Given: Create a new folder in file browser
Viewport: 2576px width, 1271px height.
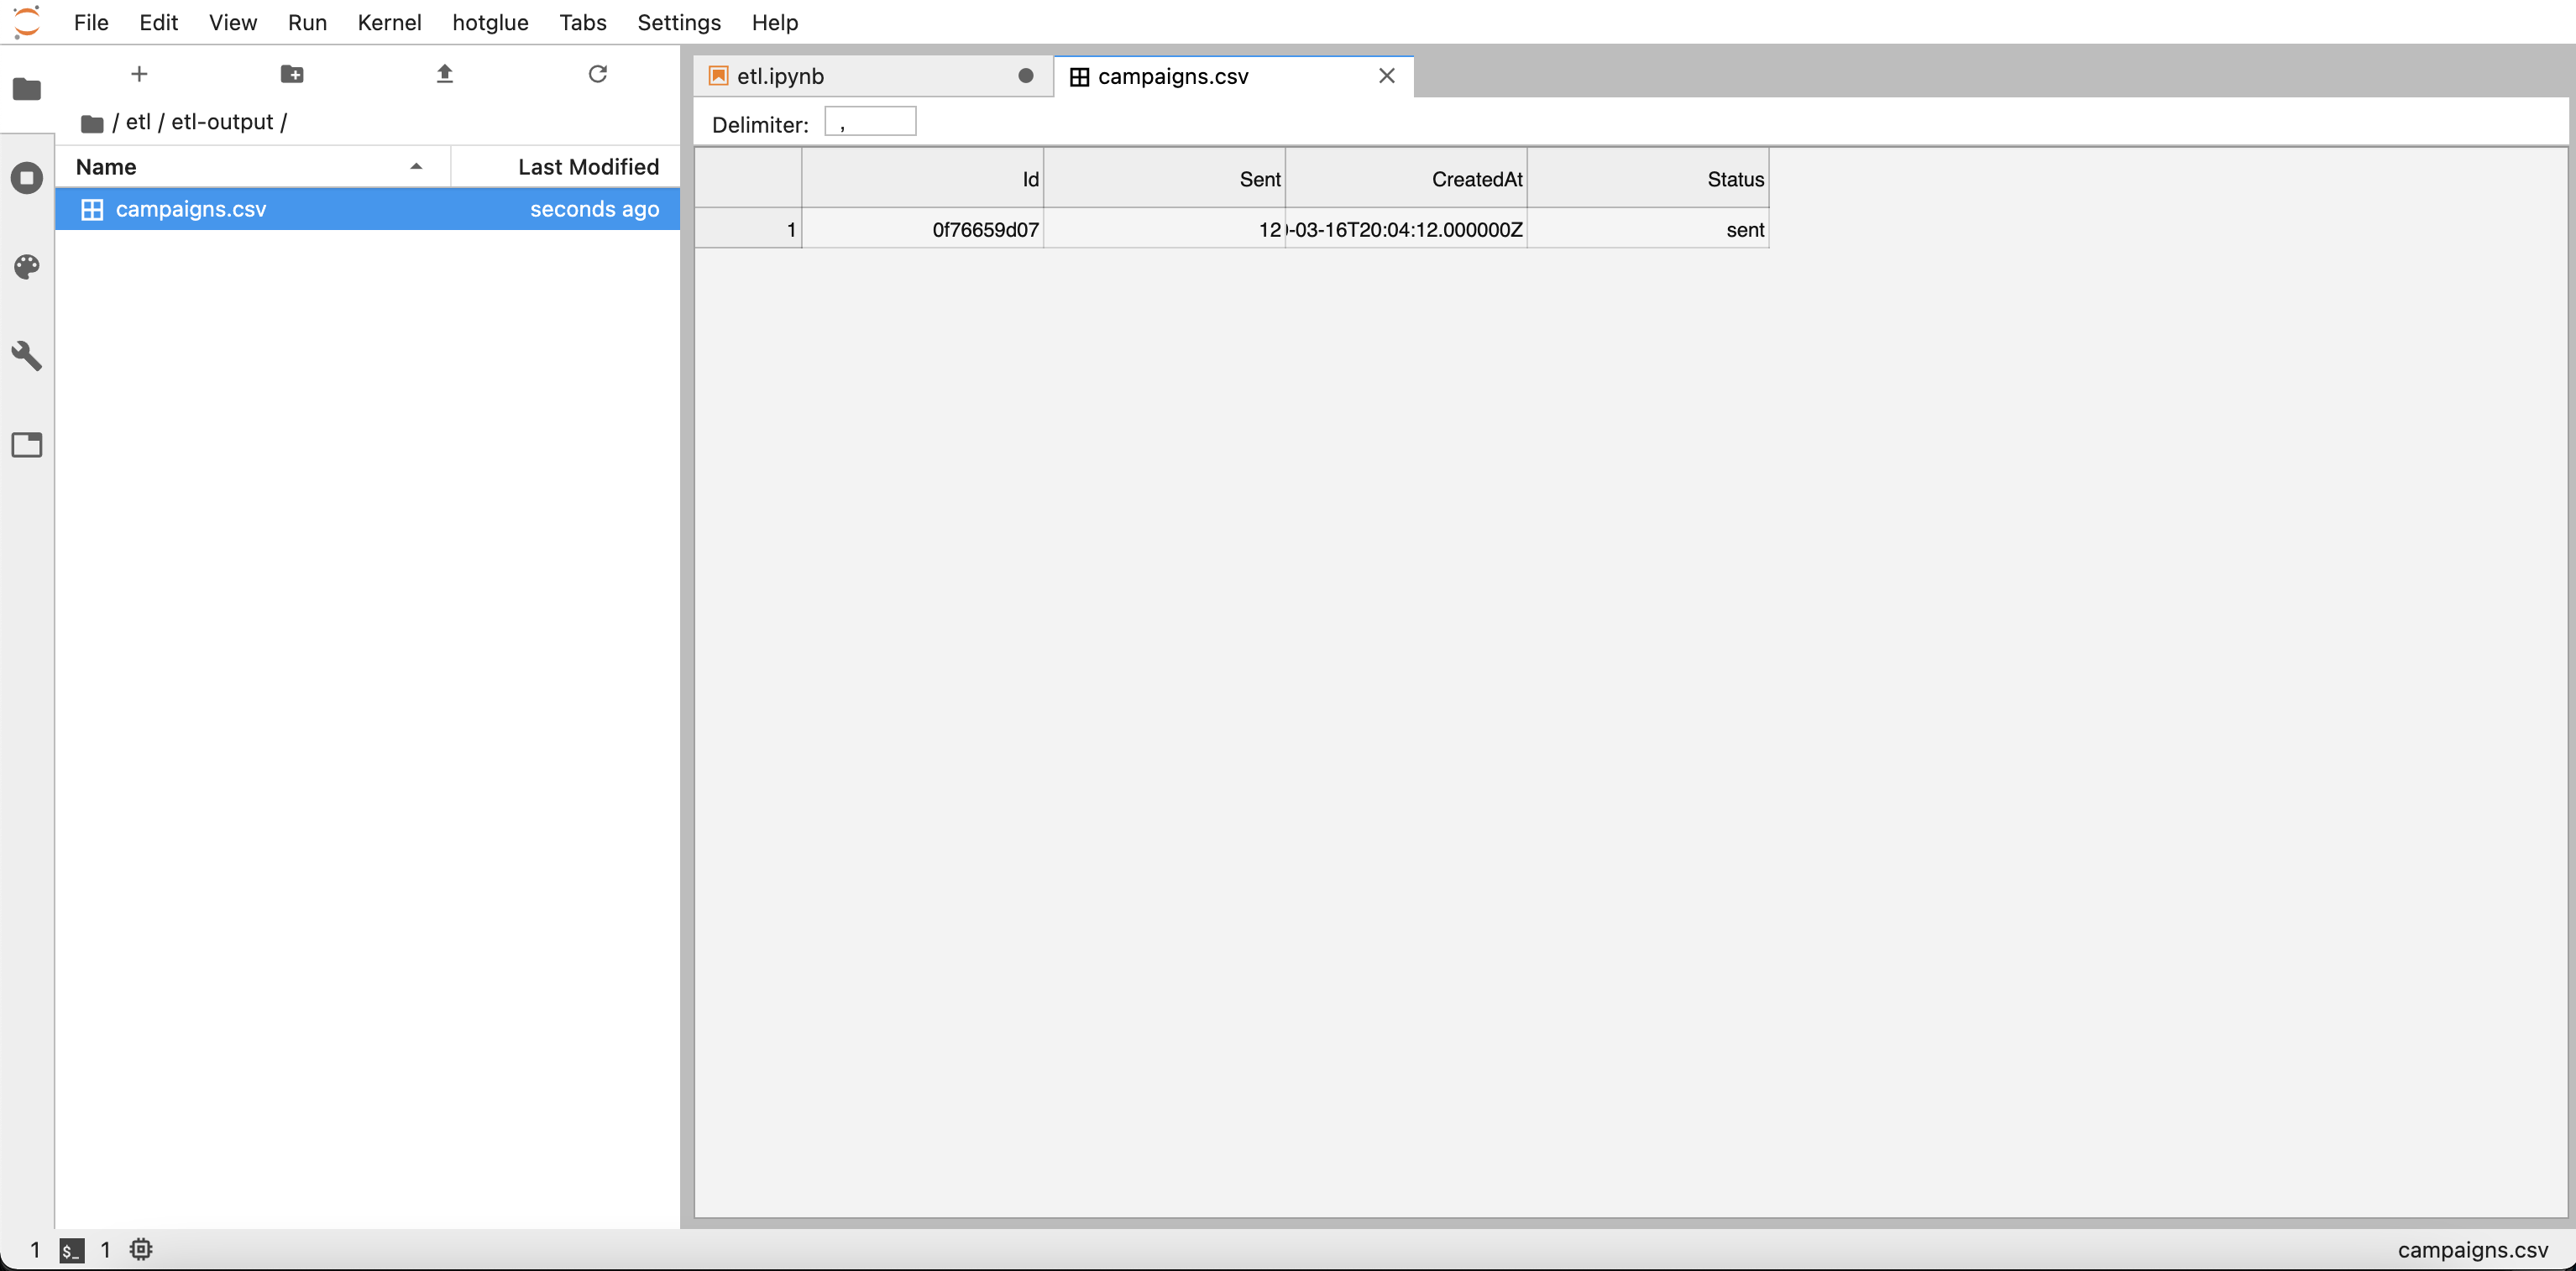Looking at the screenshot, I should click(x=292, y=74).
